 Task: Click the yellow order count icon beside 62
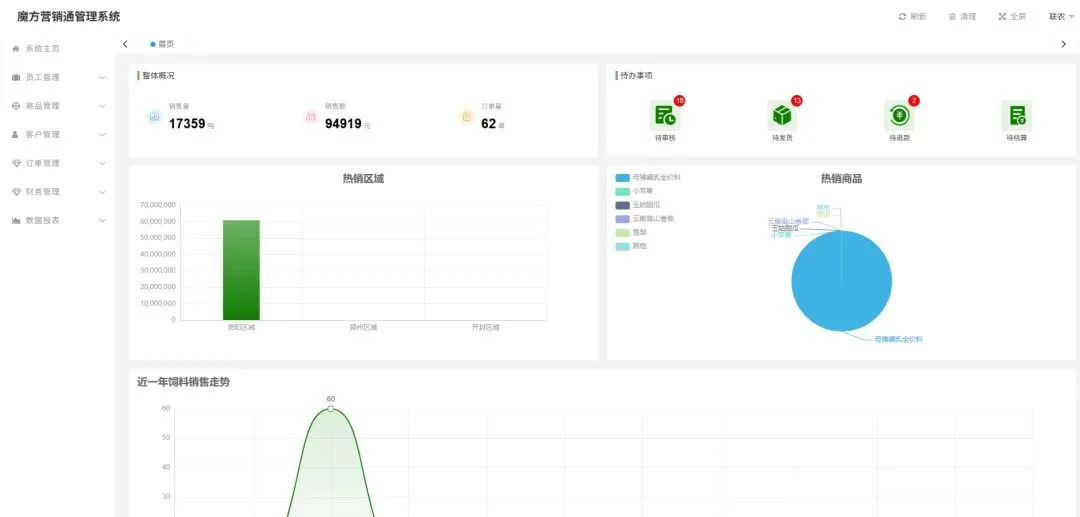[467, 117]
